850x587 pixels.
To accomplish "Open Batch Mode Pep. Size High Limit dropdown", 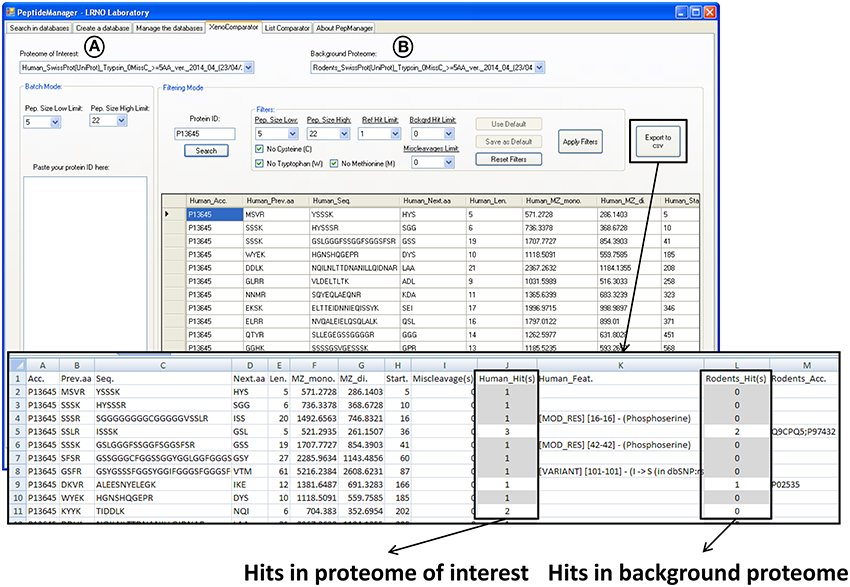I will click(121, 121).
